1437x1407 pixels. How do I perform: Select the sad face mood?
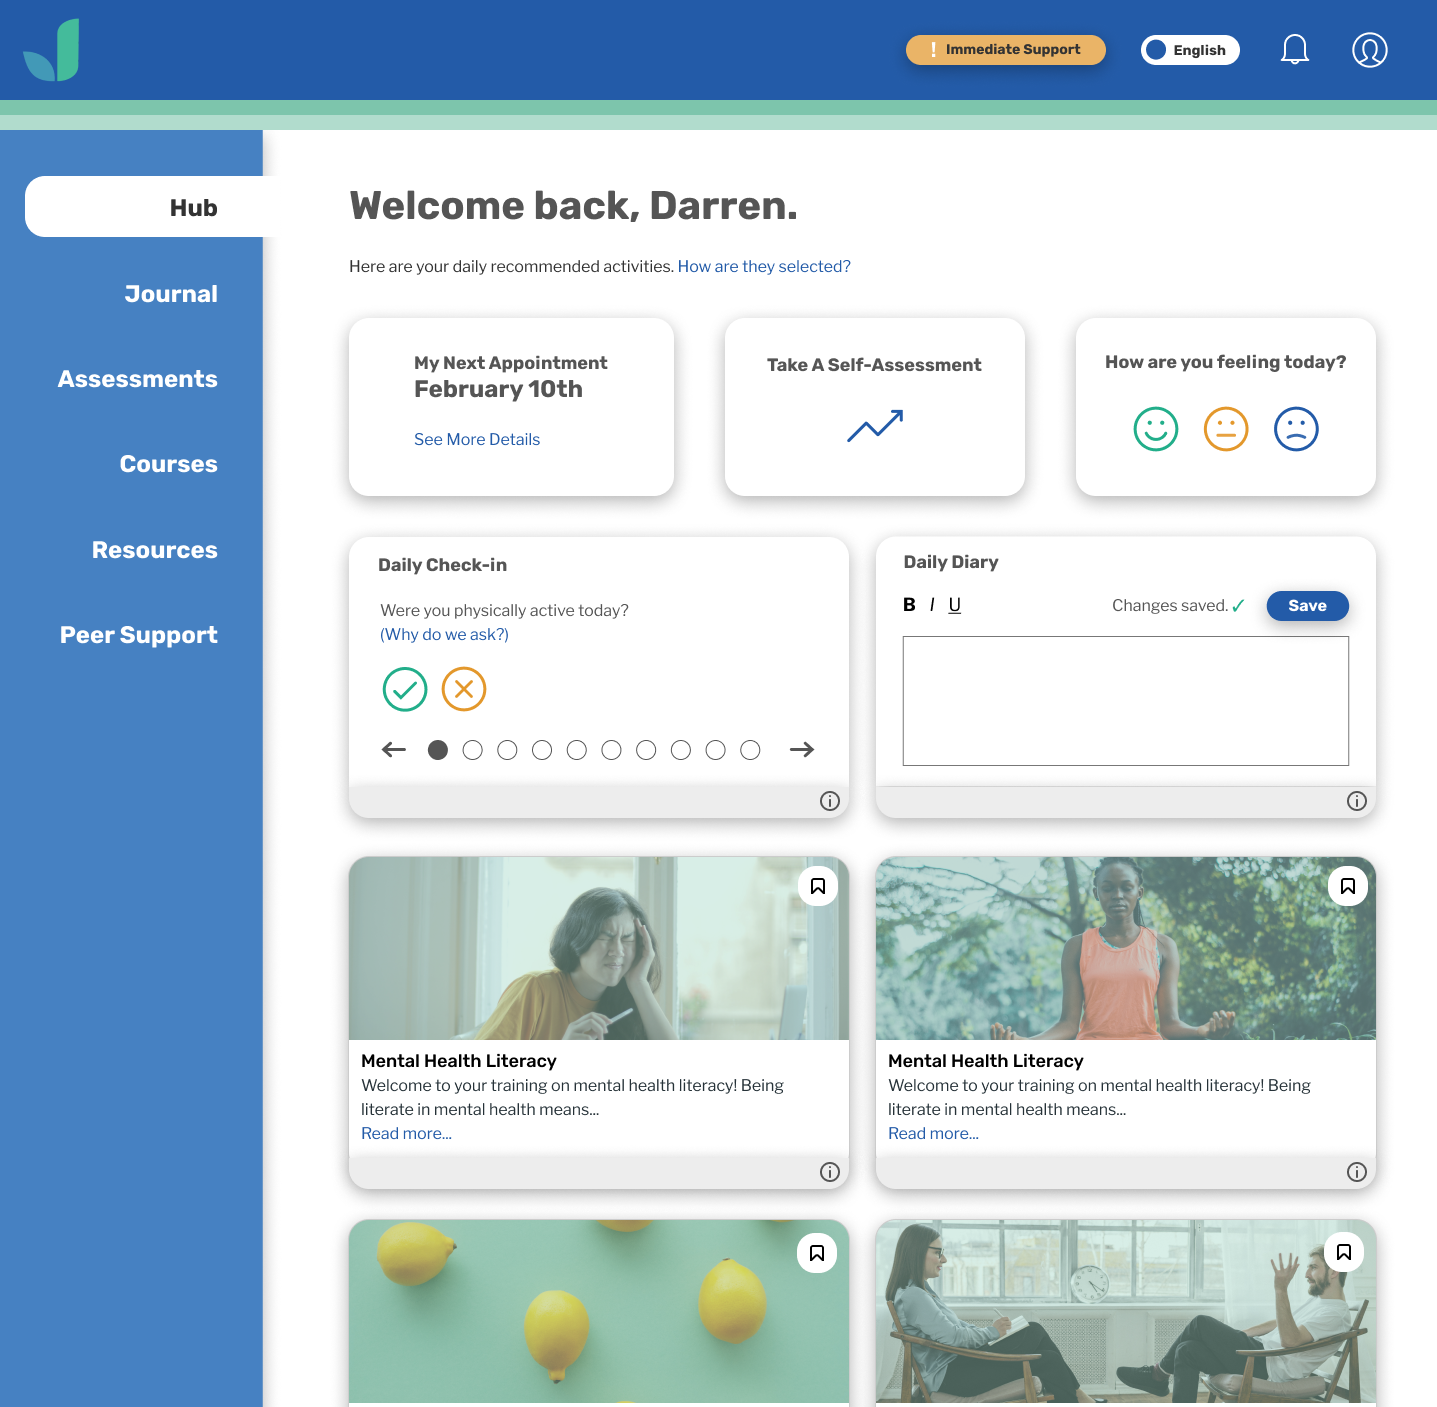1295,429
